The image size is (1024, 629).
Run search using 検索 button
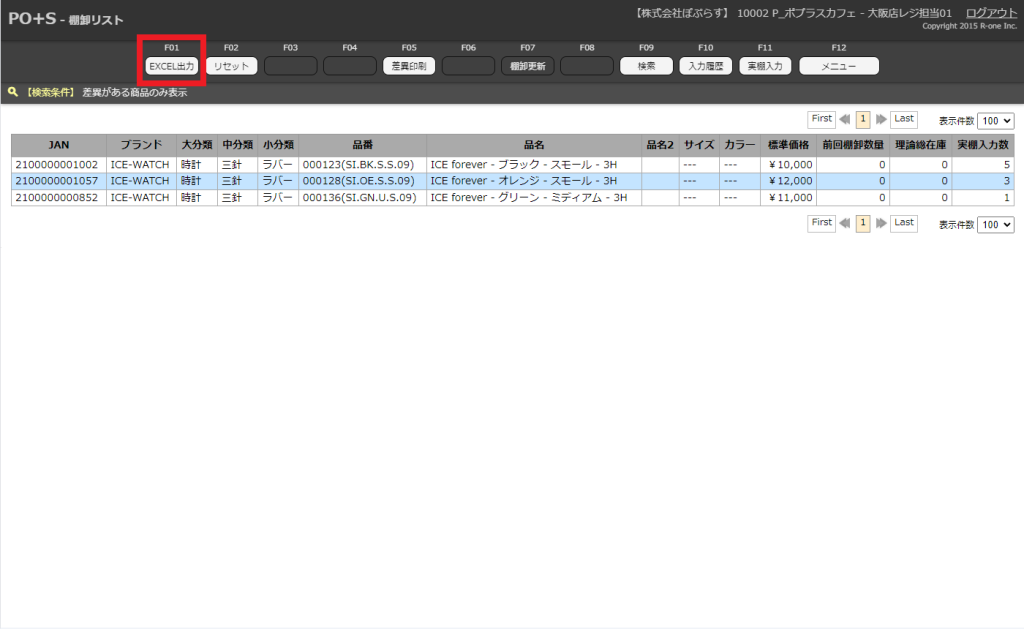646,66
